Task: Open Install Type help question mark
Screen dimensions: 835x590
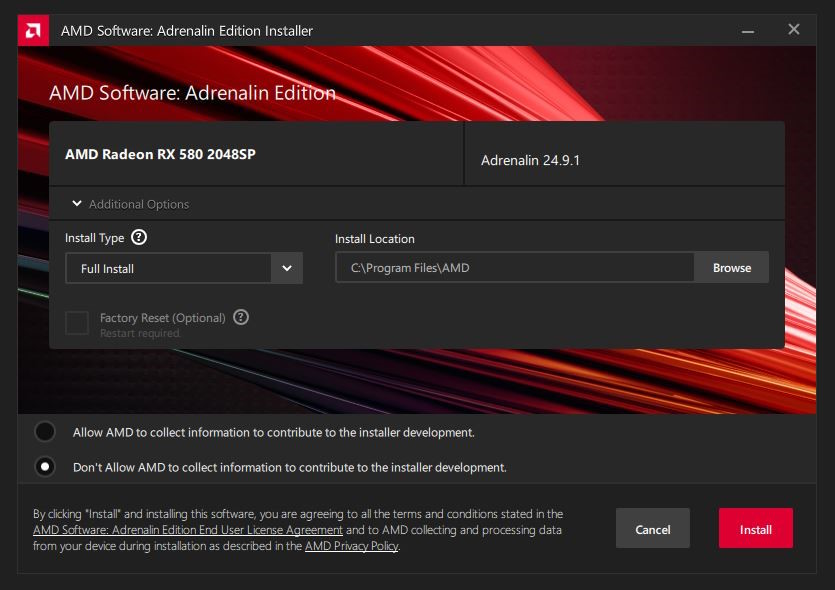Action: coord(139,237)
